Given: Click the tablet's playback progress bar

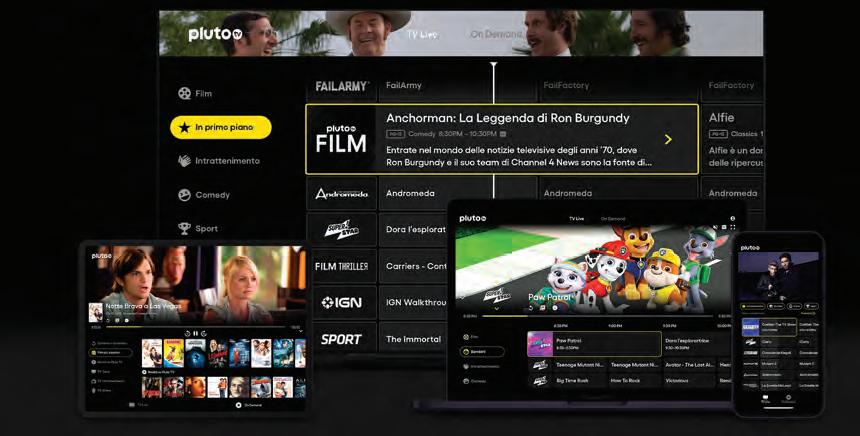Looking at the screenshot, I should [196, 327].
